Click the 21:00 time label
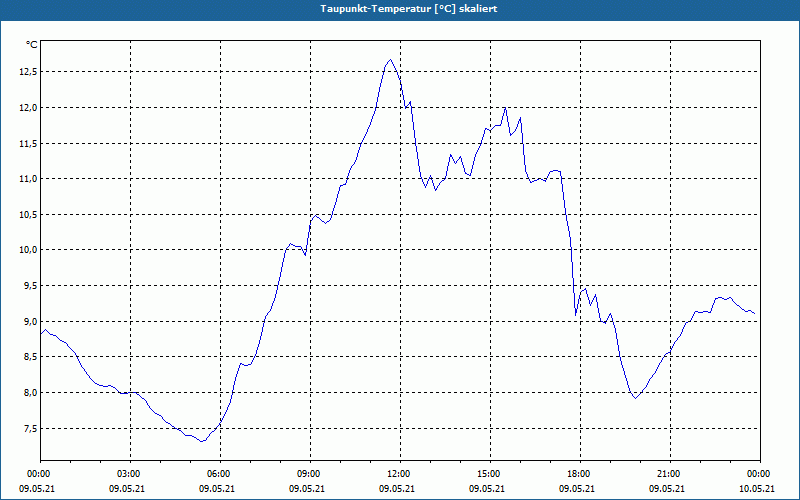 [670, 473]
